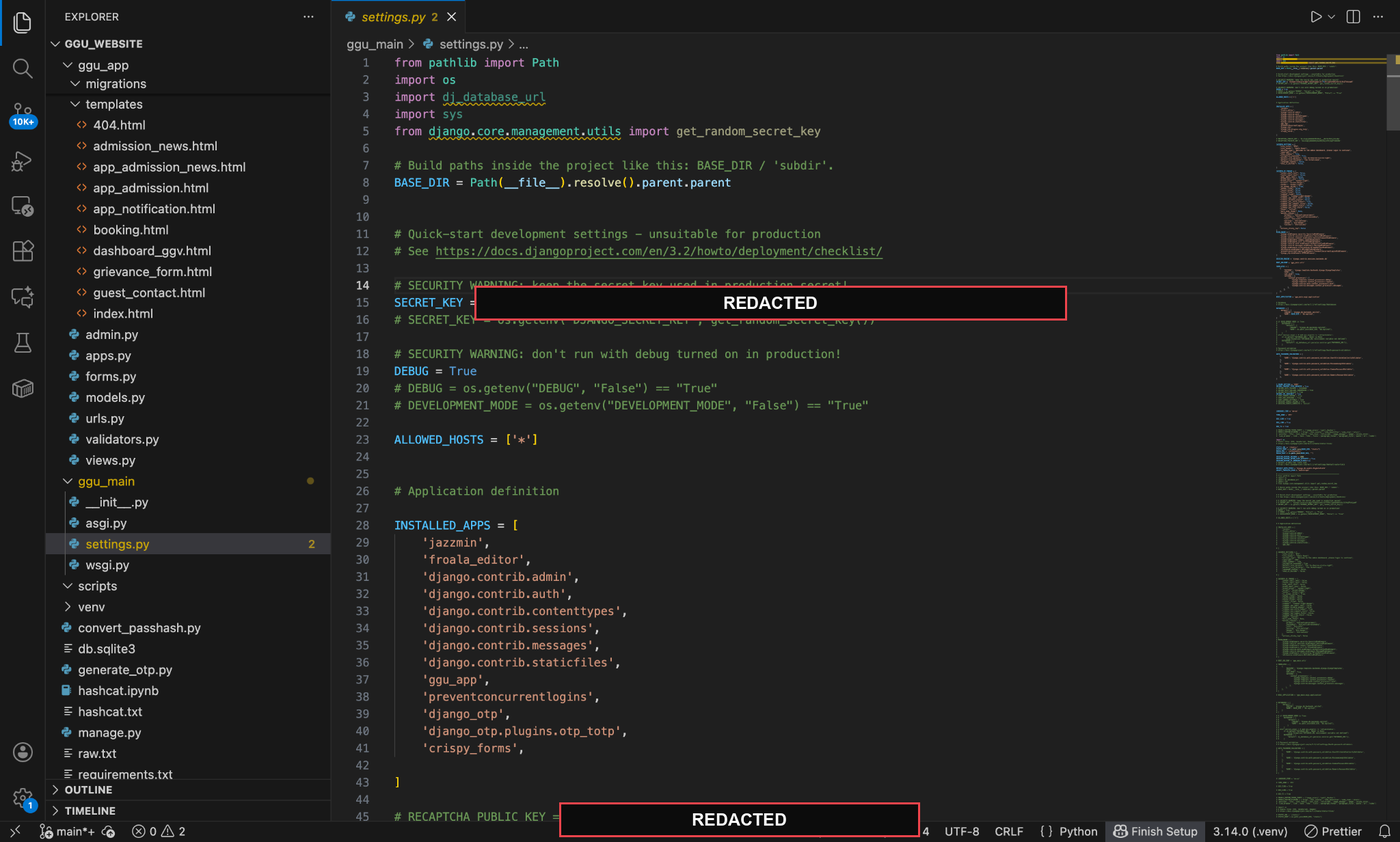Viewport: 1400px width, 842px height.
Task: Click ggu_main in the breadcrumb
Action: pyautogui.click(x=375, y=44)
